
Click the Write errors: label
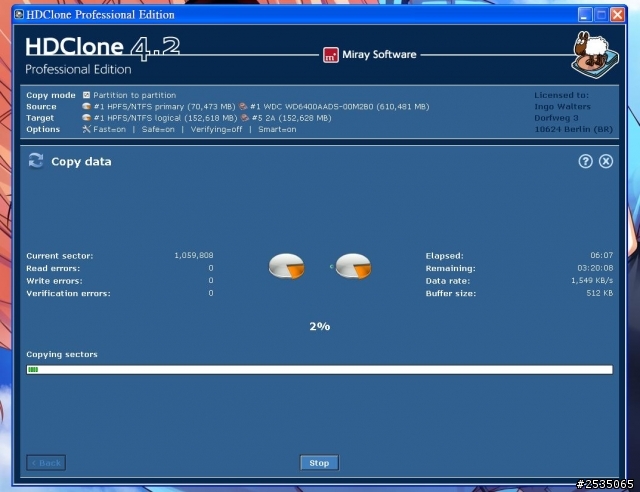point(54,281)
